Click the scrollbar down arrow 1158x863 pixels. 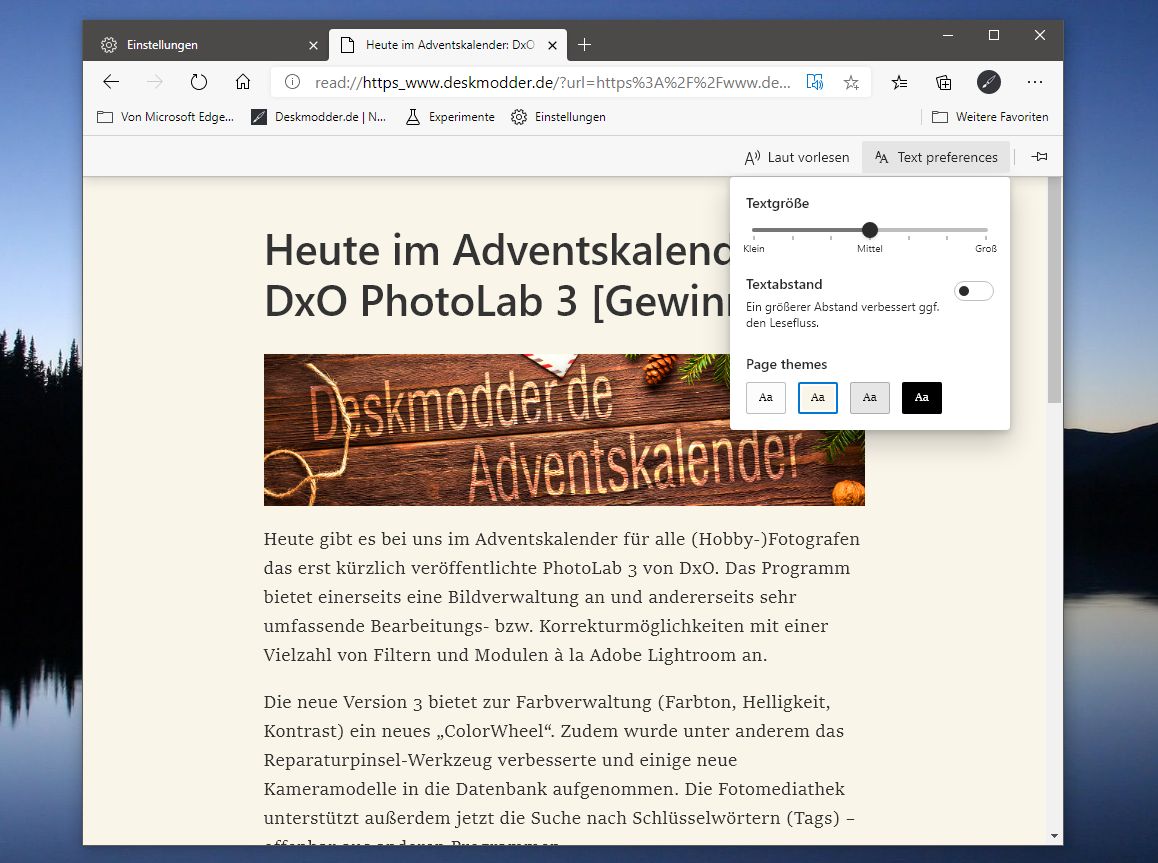[1055, 836]
